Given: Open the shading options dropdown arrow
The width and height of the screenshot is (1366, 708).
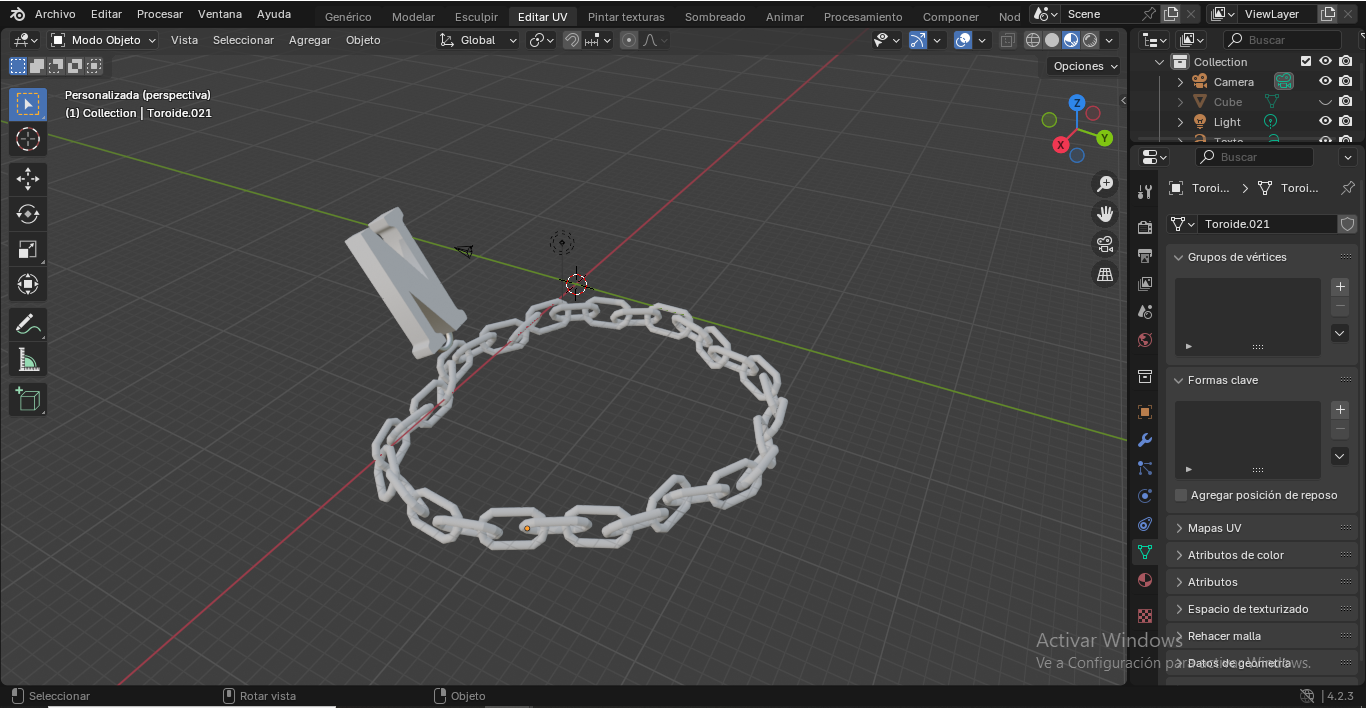Looking at the screenshot, I should click(x=1110, y=40).
